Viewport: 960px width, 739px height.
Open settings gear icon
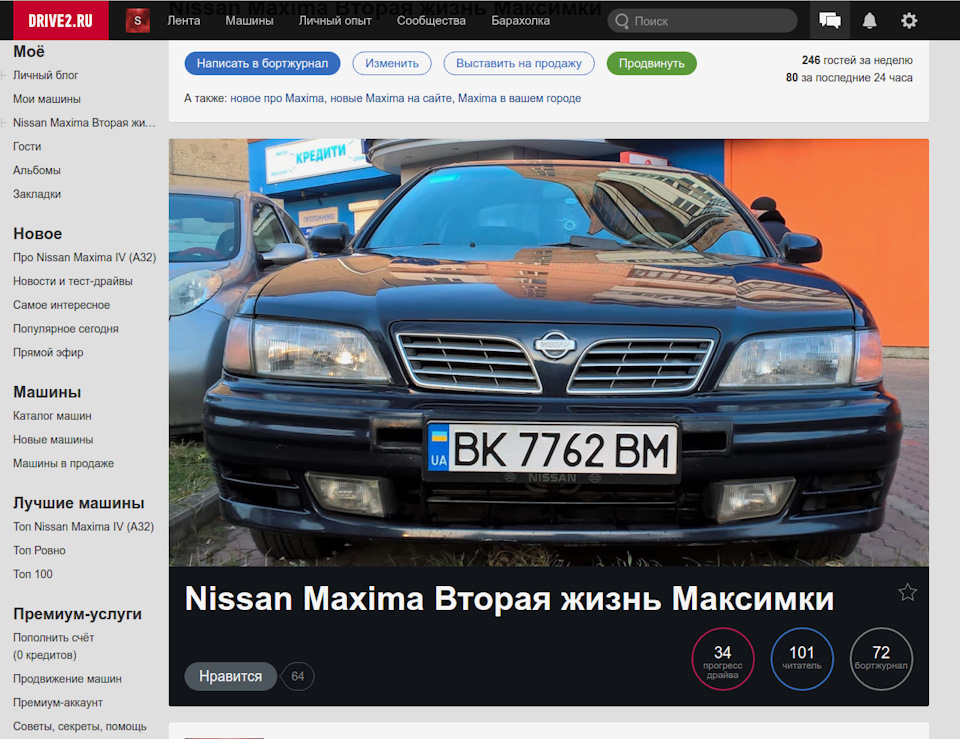[909, 21]
